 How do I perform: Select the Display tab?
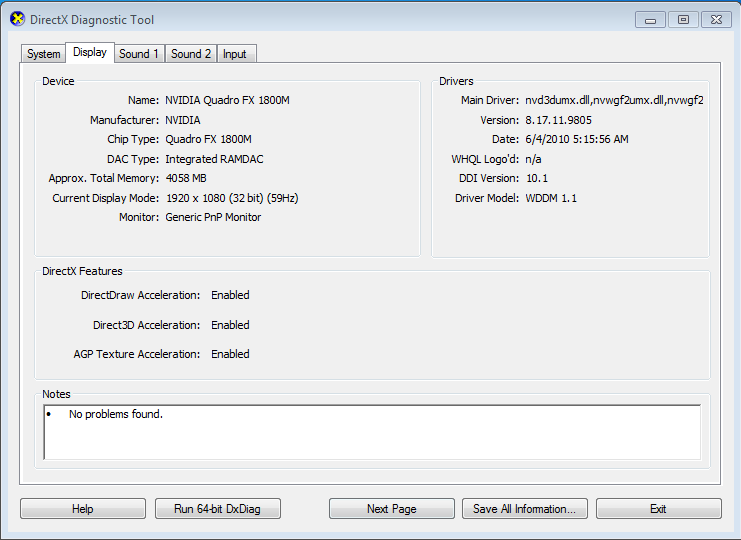pyautogui.click(x=90, y=52)
